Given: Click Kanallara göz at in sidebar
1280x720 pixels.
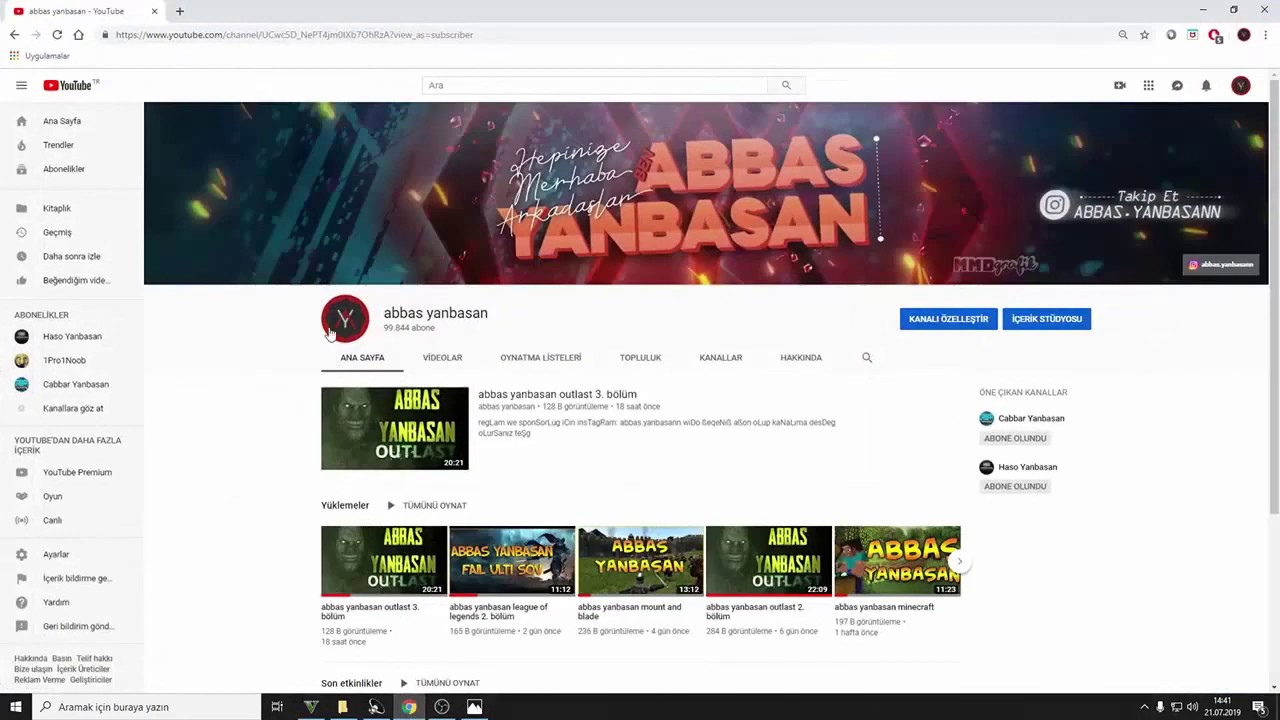Looking at the screenshot, I should pyautogui.click(x=72, y=408).
